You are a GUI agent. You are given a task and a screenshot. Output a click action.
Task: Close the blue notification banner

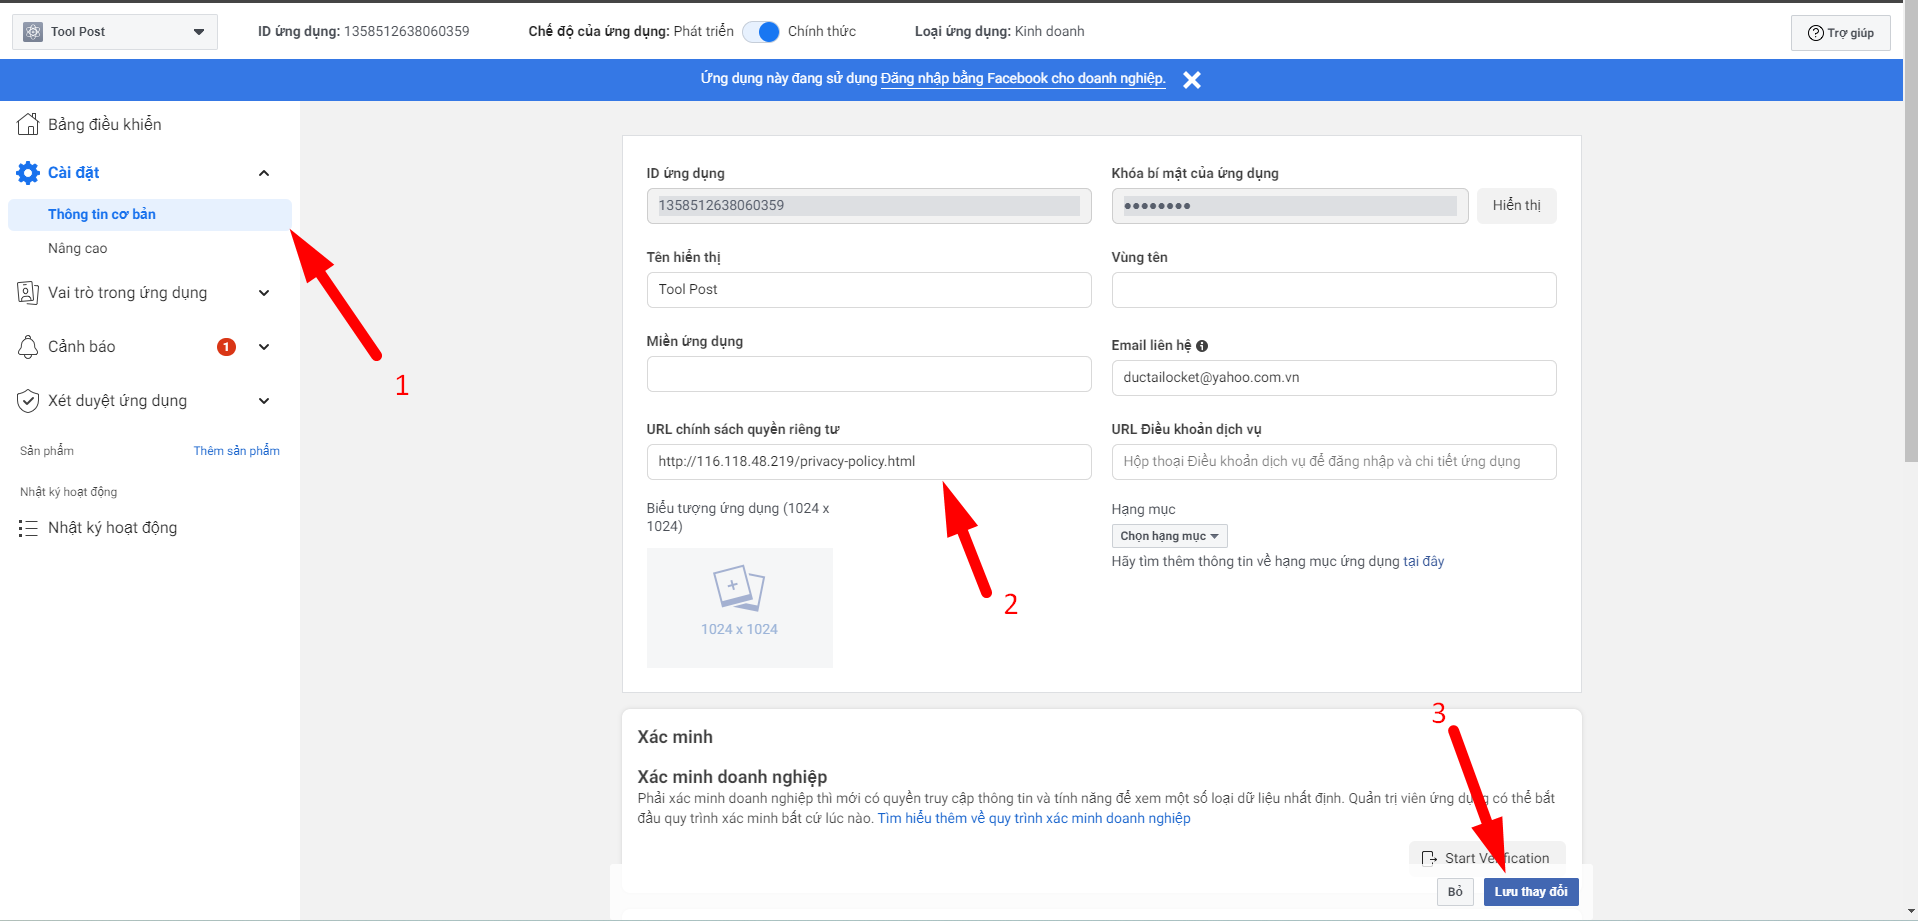pyautogui.click(x=1191, y=80)
